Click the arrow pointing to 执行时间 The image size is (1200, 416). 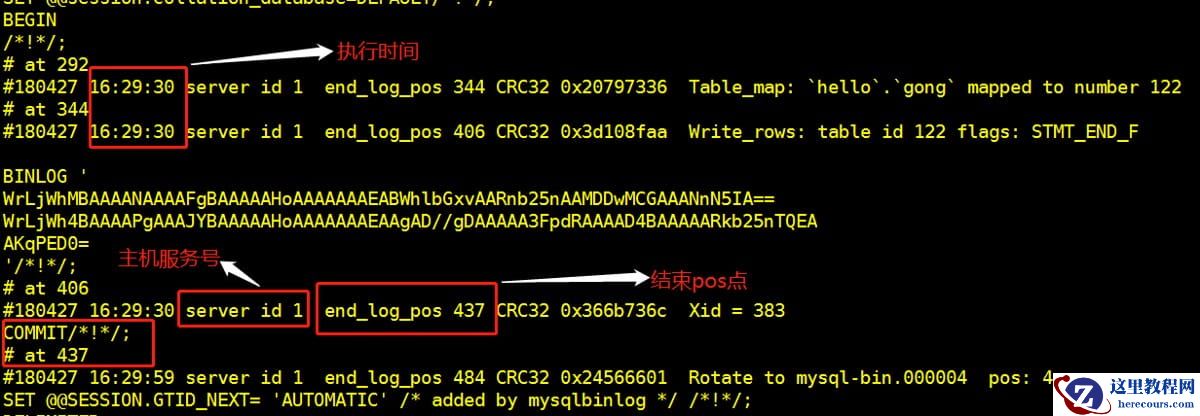[x=260, y=57]
